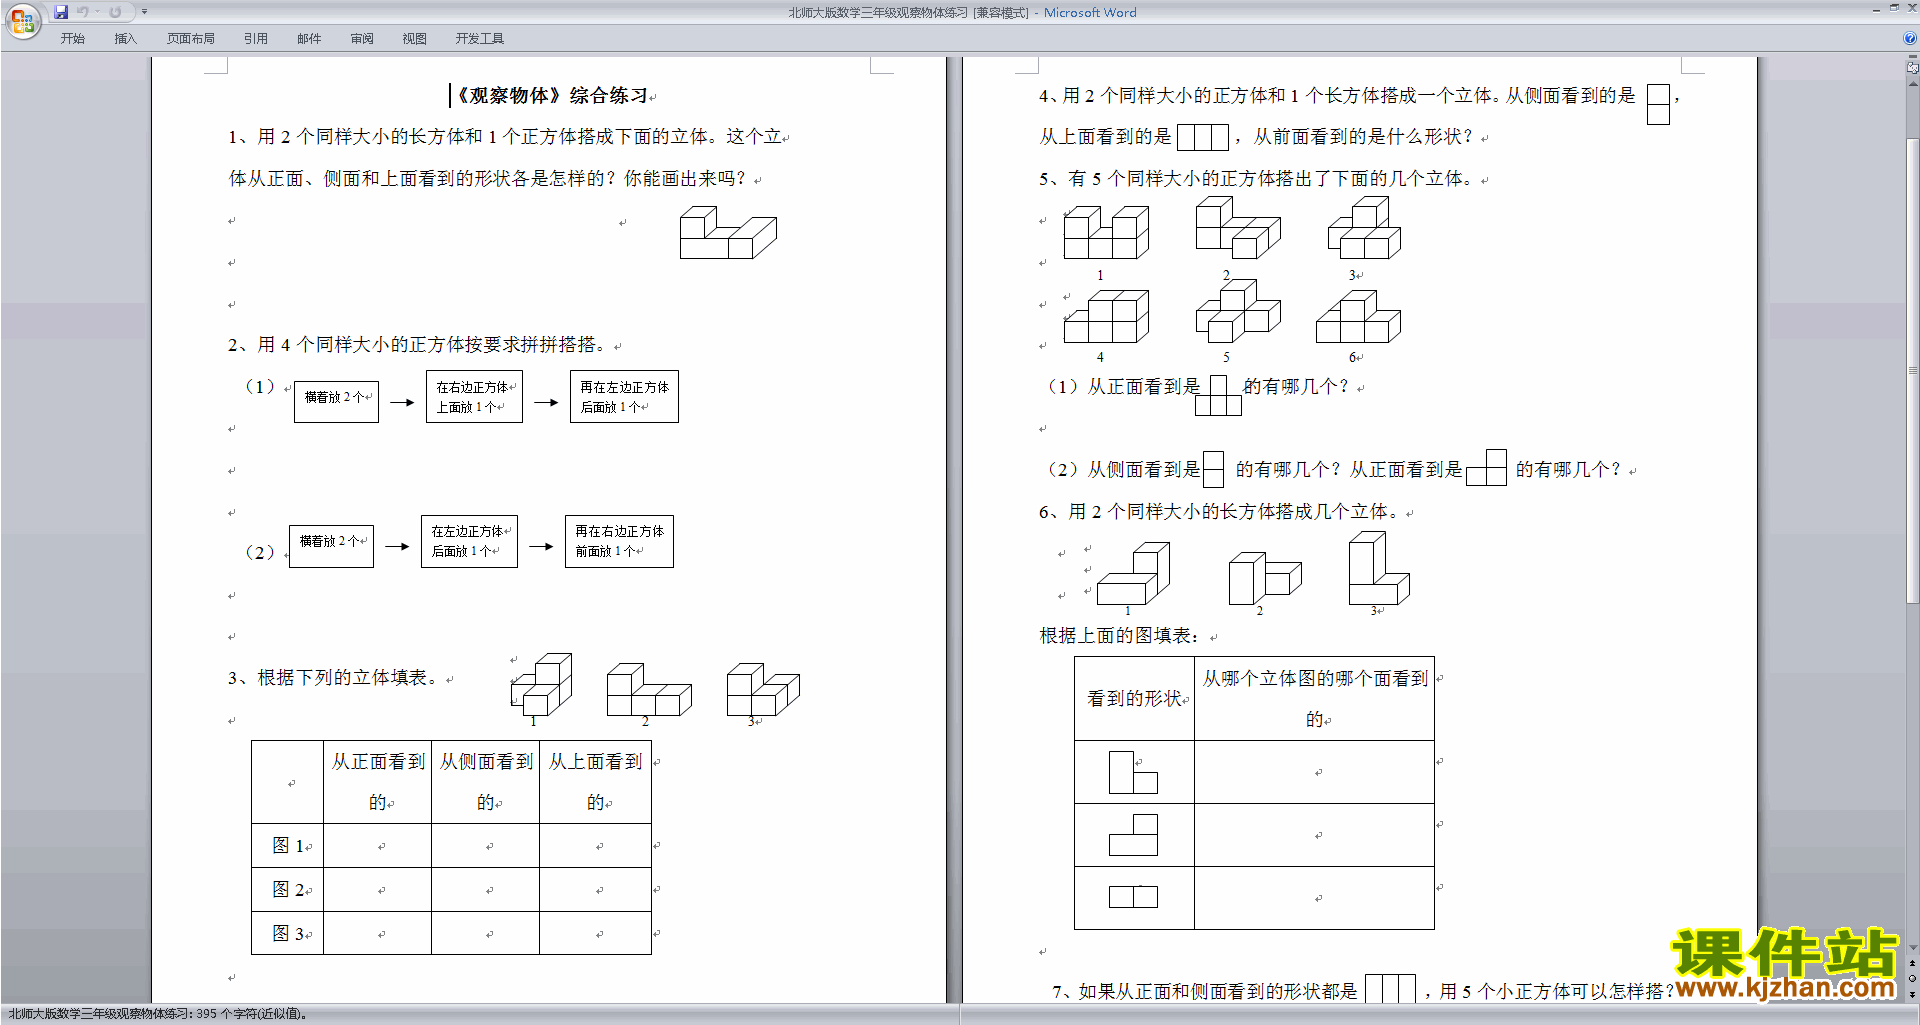This screenshot has height=1025, width=1920.
Task: Click the Next Page double-arrow button
Action: 1912,993
